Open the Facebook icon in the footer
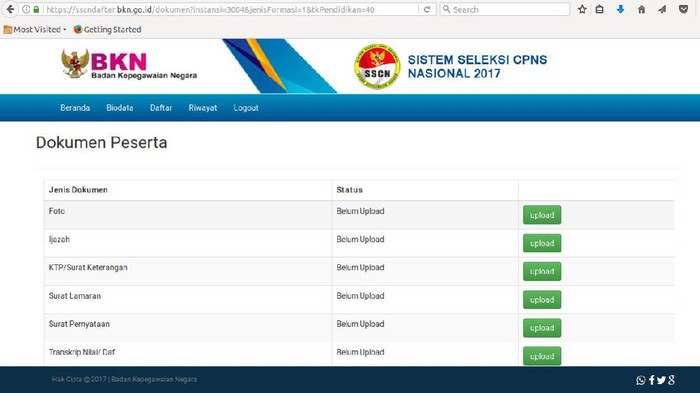This screenshot has width=700, height=393. (x=652, y=380)
